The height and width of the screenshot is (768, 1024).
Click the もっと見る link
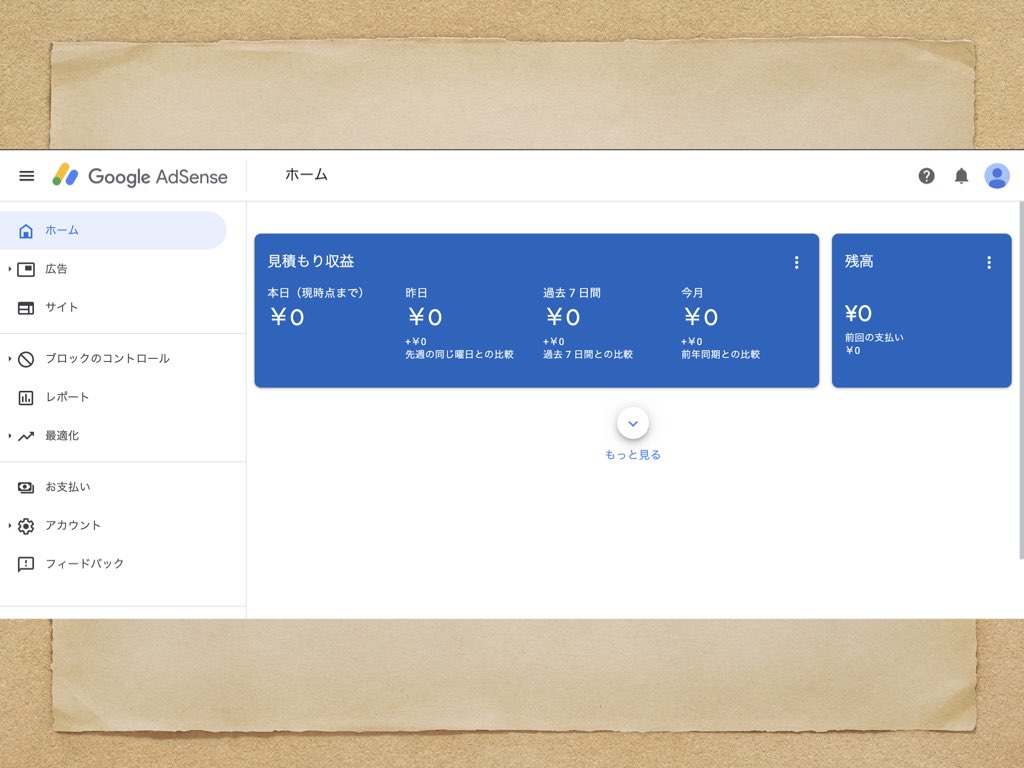point(632,455)
